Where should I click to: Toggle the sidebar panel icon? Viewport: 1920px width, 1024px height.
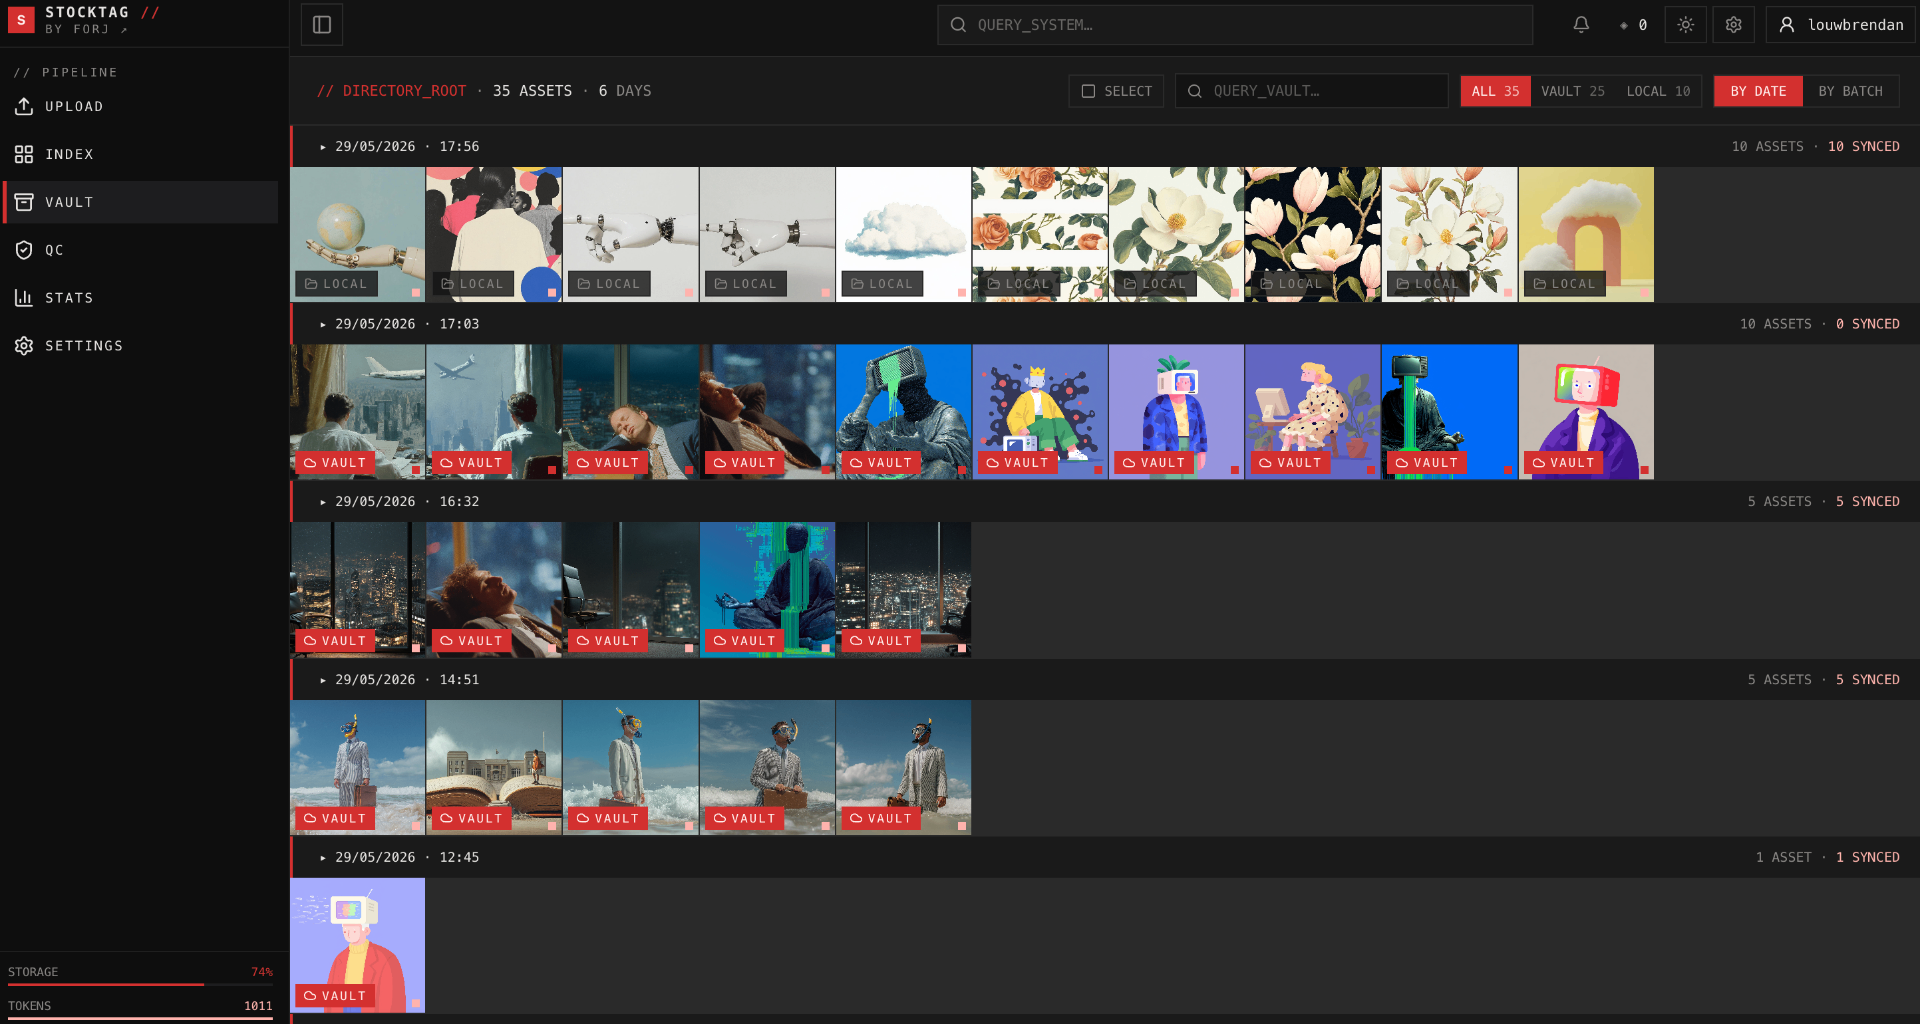coord(322,25)
